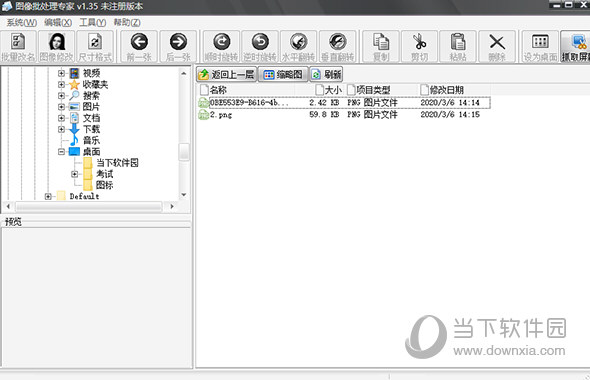Select 桌面 in the folder tree

click(91, 152)
